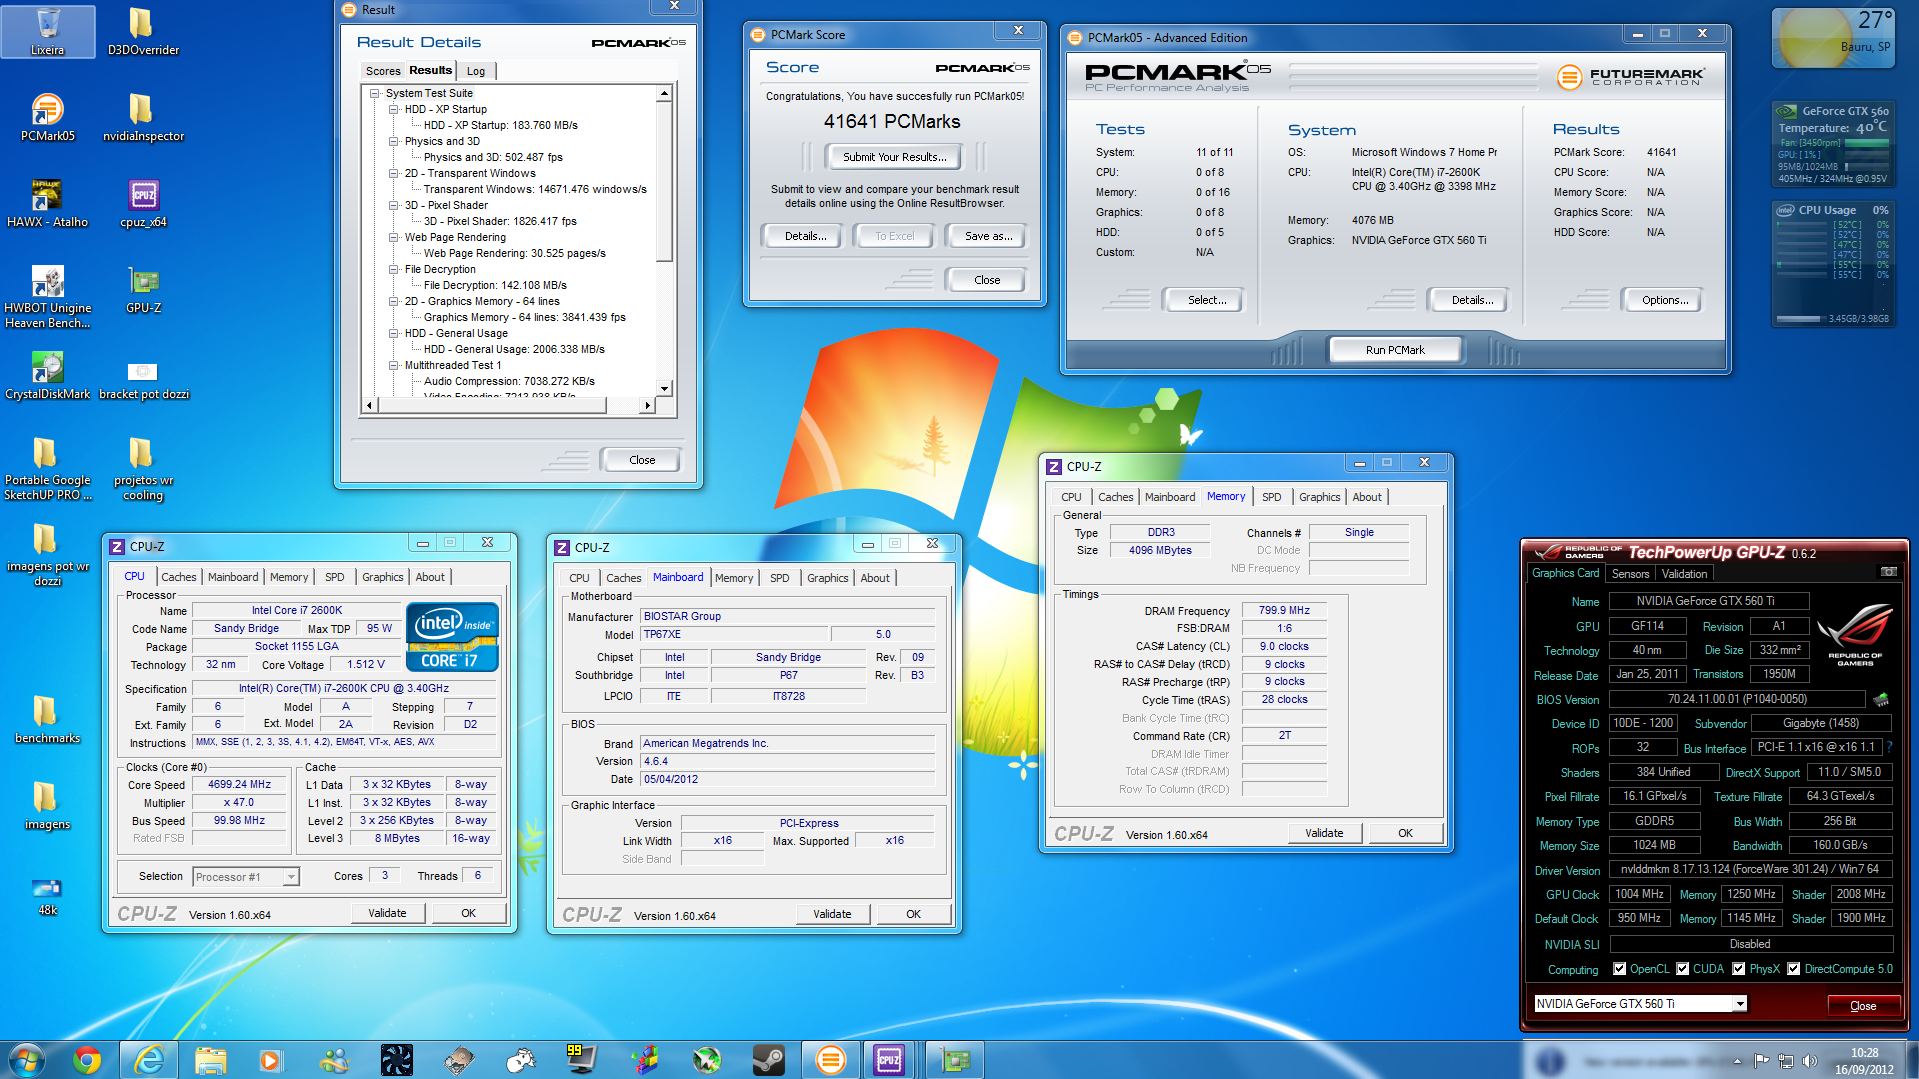Open the PCMark05 desktop shortcut

pyautogui.click(x=47, y=117)
